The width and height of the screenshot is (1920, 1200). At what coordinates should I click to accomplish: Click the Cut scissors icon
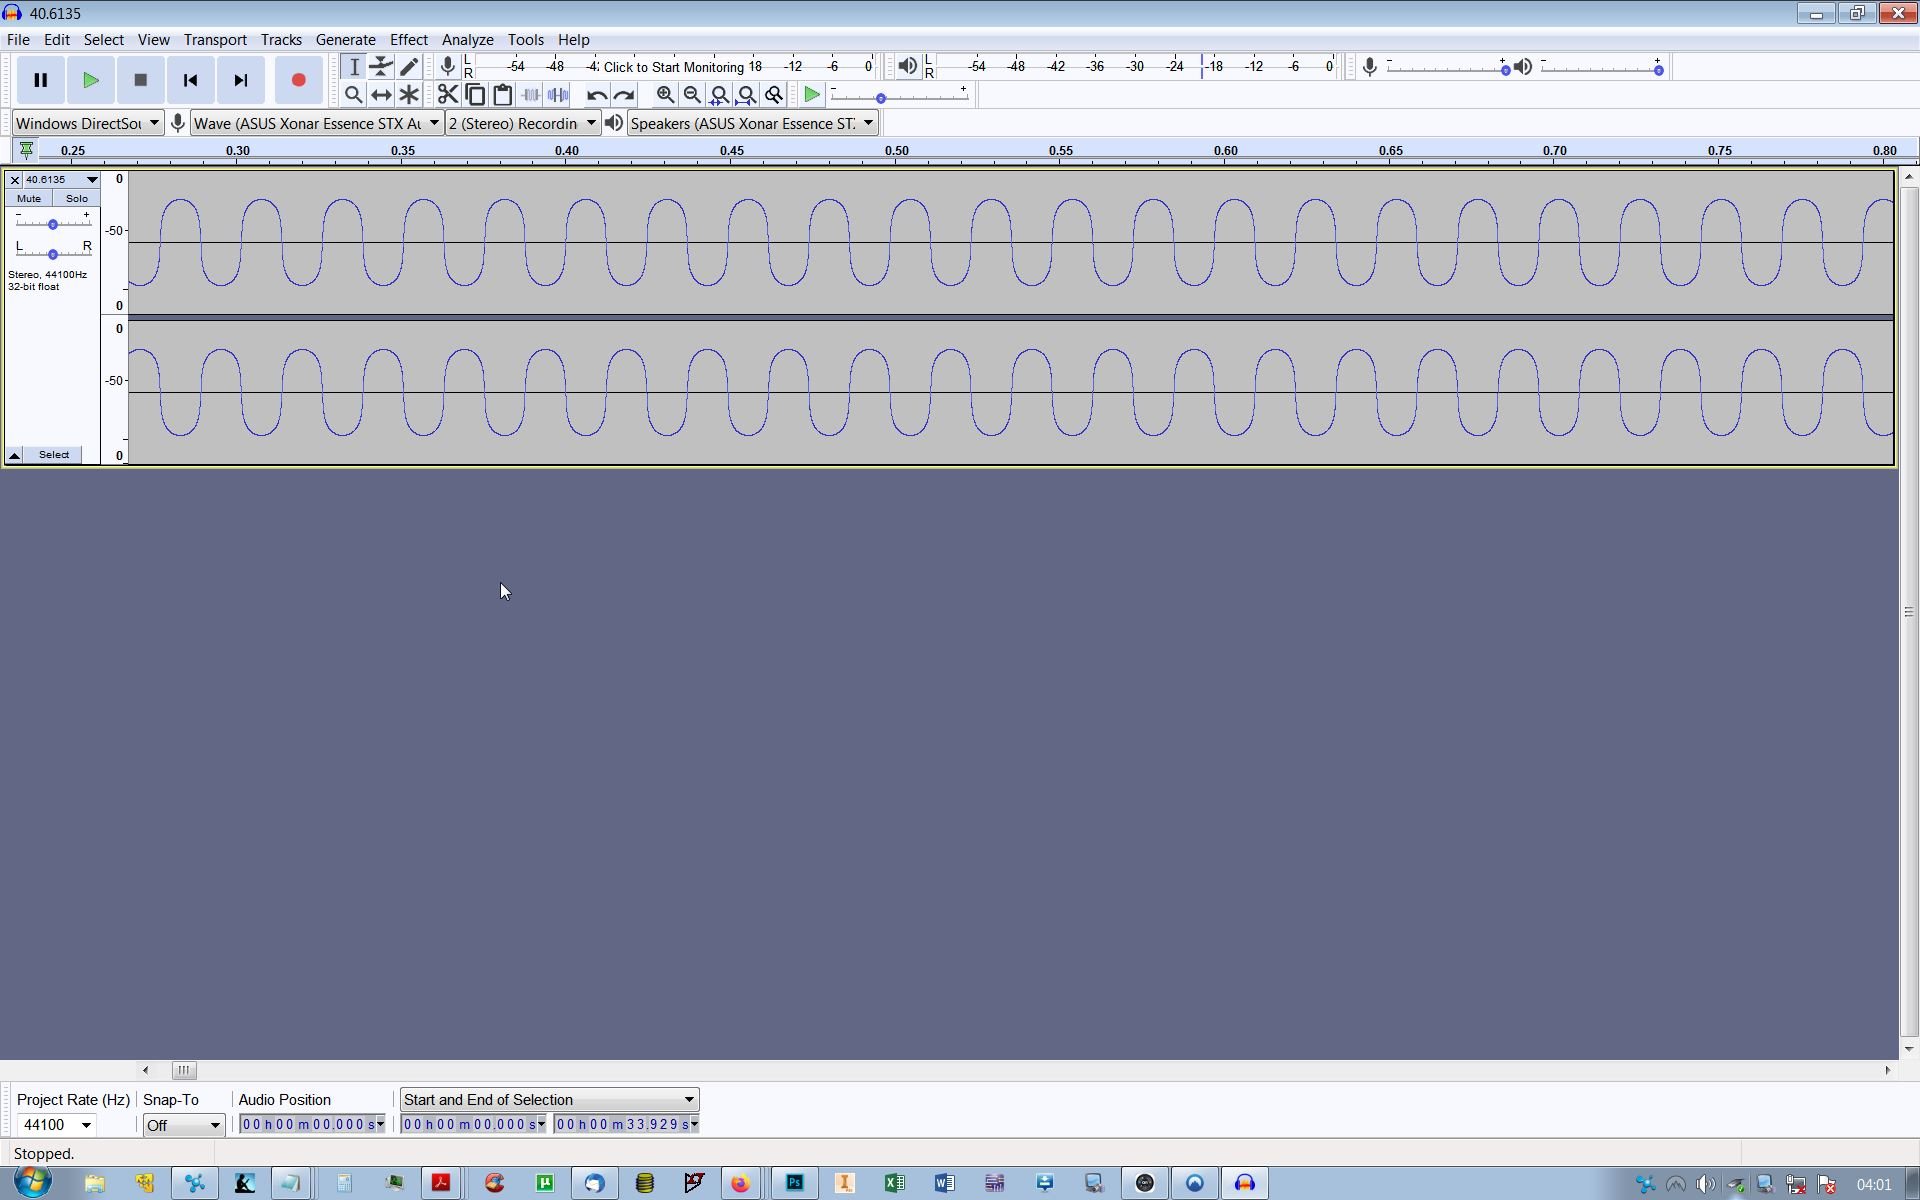pyautogui.click(x=447, y=95)
